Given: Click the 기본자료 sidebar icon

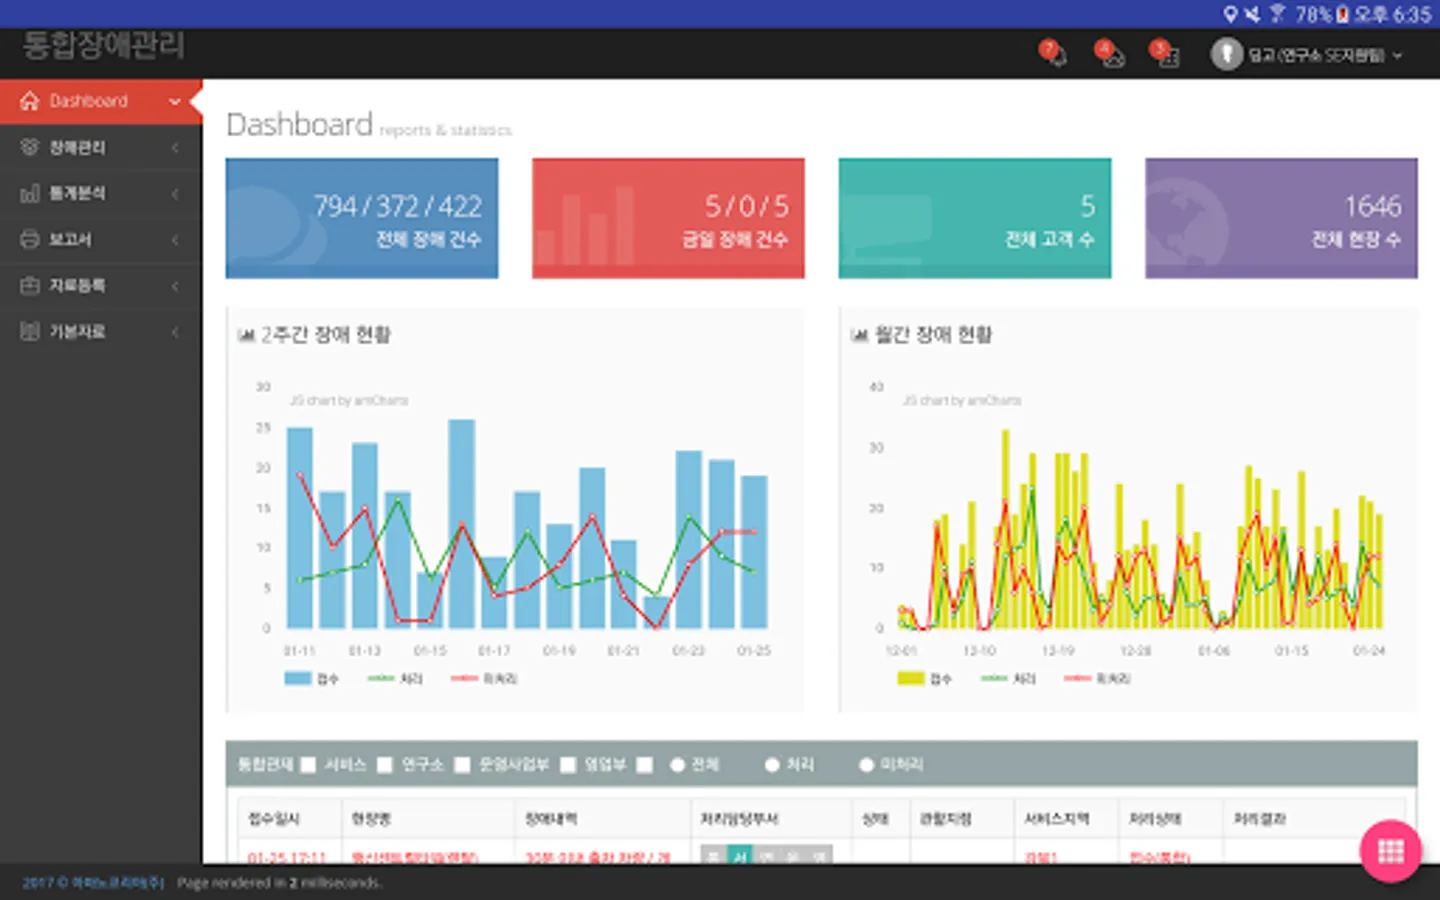Looking at the screenshot, I should 29,331.
